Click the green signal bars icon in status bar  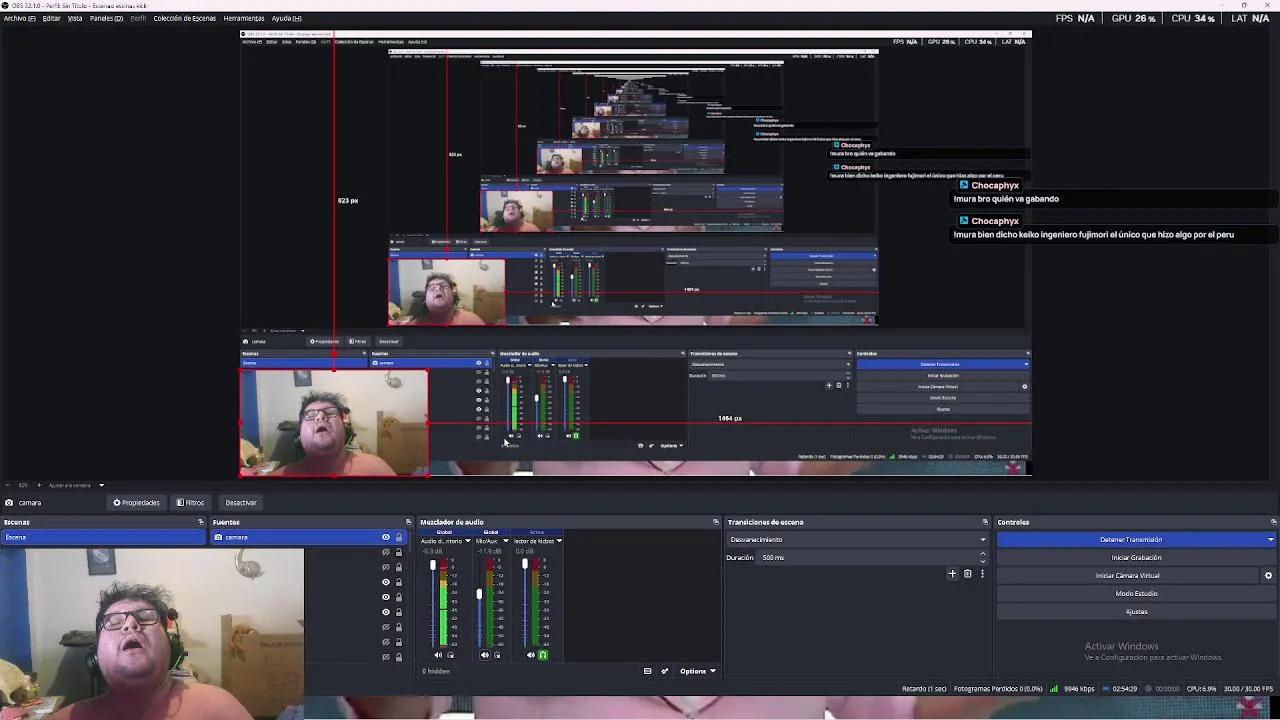pos(1054,688)
